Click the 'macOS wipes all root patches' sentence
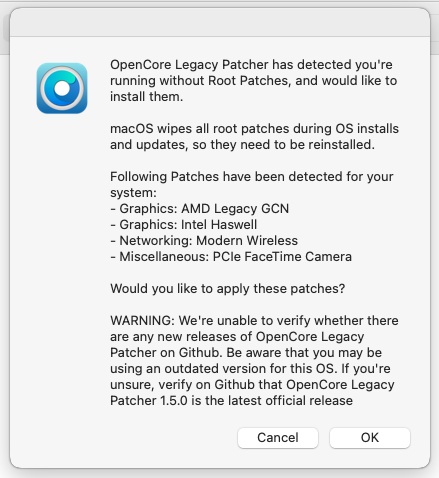 point(200,129)
